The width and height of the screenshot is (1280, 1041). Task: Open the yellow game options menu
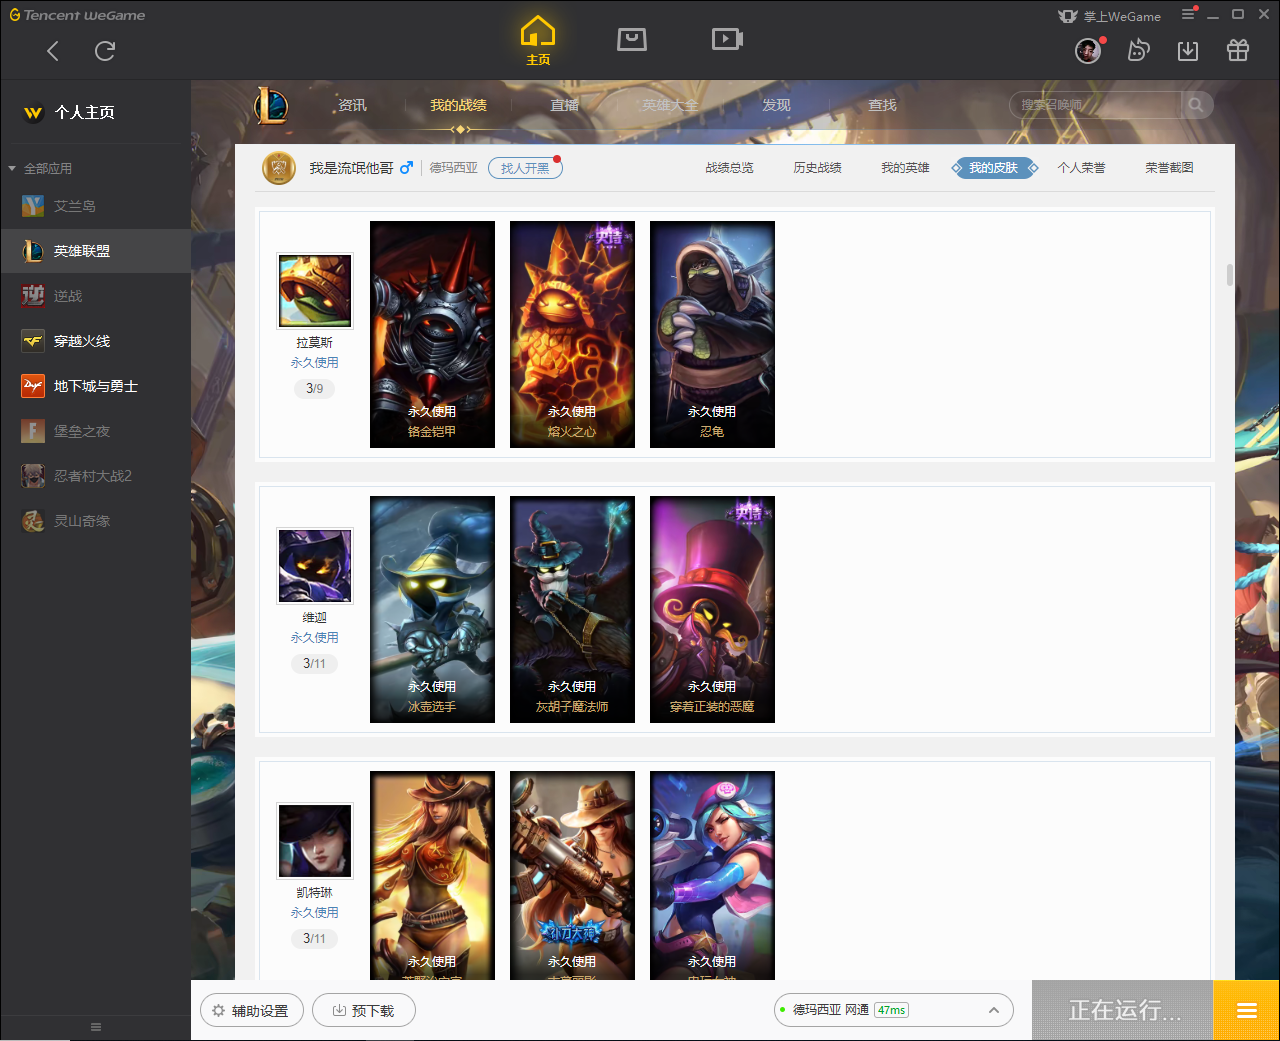tap(1247, 1011)
